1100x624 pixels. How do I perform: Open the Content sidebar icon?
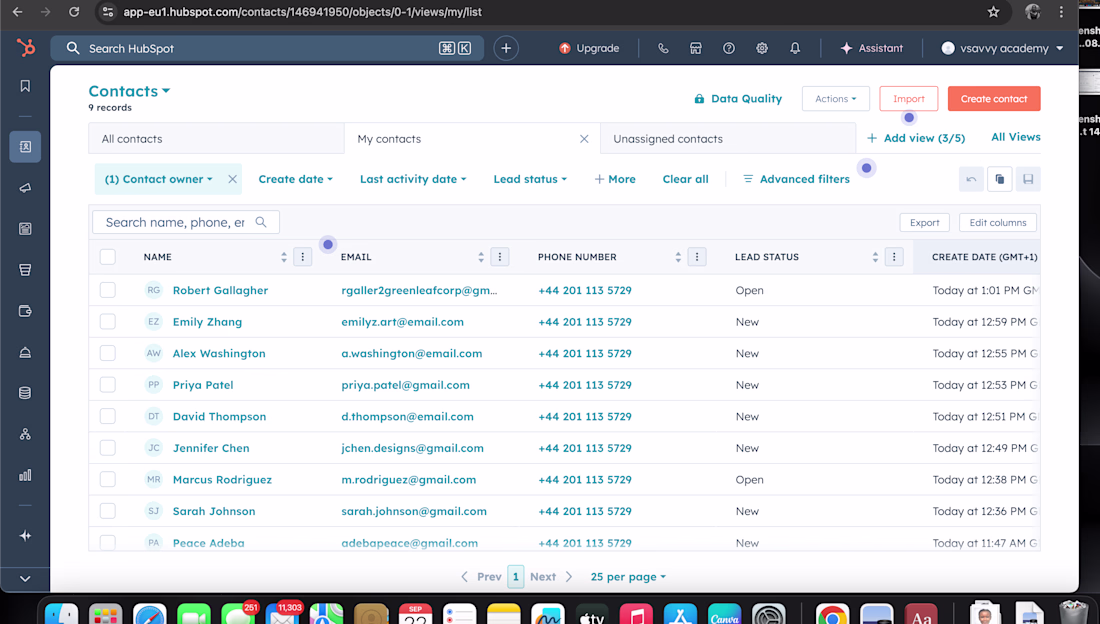(25, 229)
